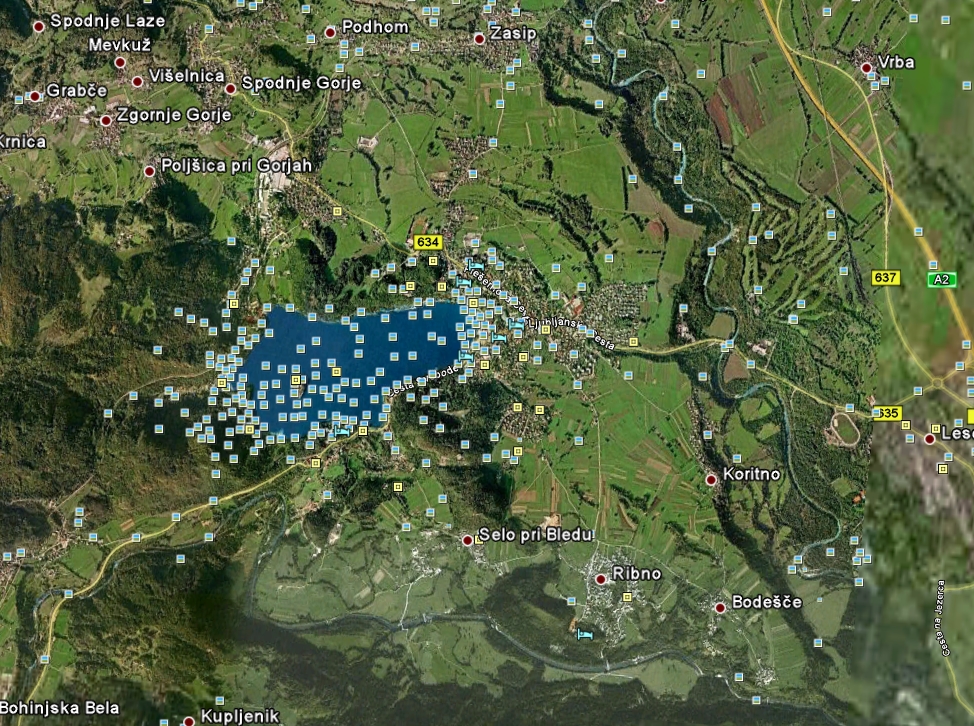Open the Vrba village placemark dot

867,68
